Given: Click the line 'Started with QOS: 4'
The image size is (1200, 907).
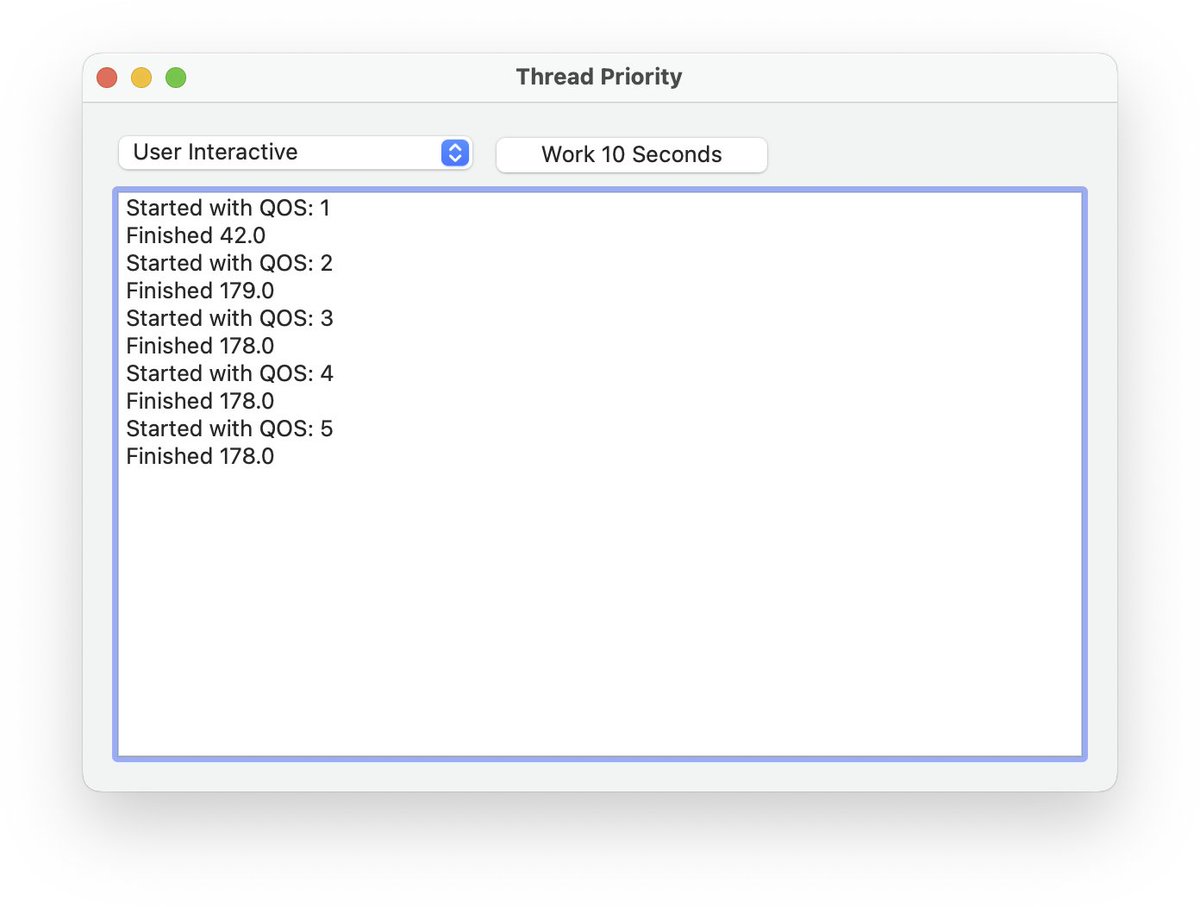Looking at the screenshot, I should click(x=230, y=373).
